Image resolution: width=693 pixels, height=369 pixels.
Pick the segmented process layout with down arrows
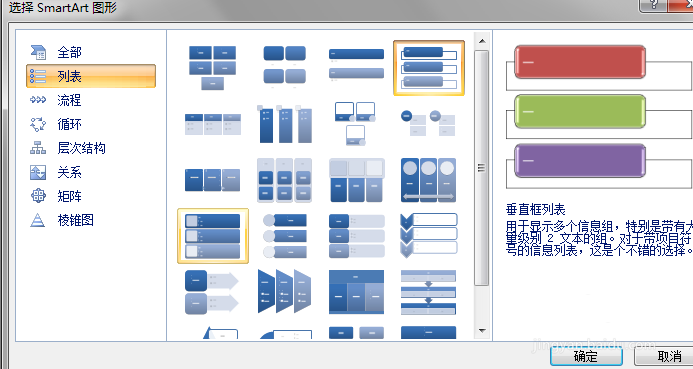coord(429,292)
